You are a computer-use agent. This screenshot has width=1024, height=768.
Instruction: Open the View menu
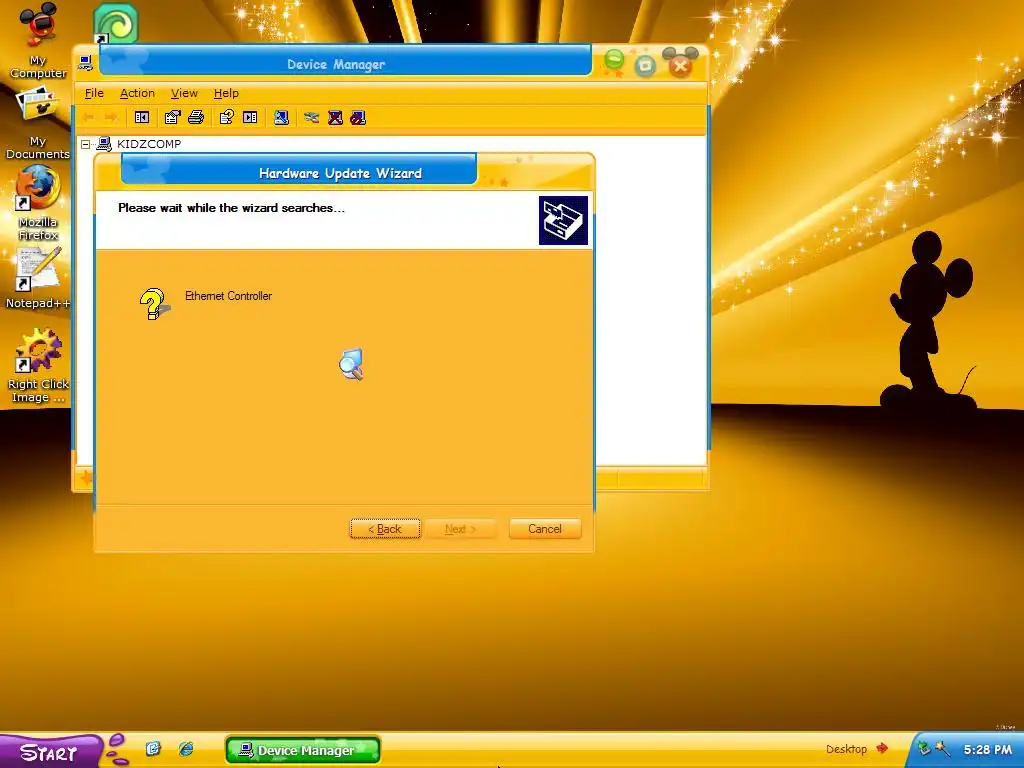[184, 93]
